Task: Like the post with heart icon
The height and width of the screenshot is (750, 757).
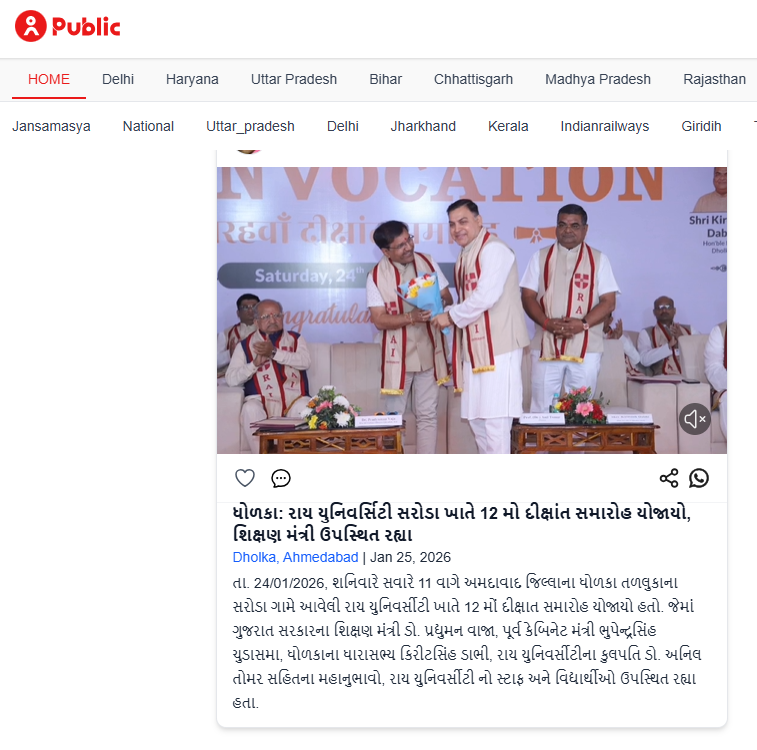Action: [245, 478]
